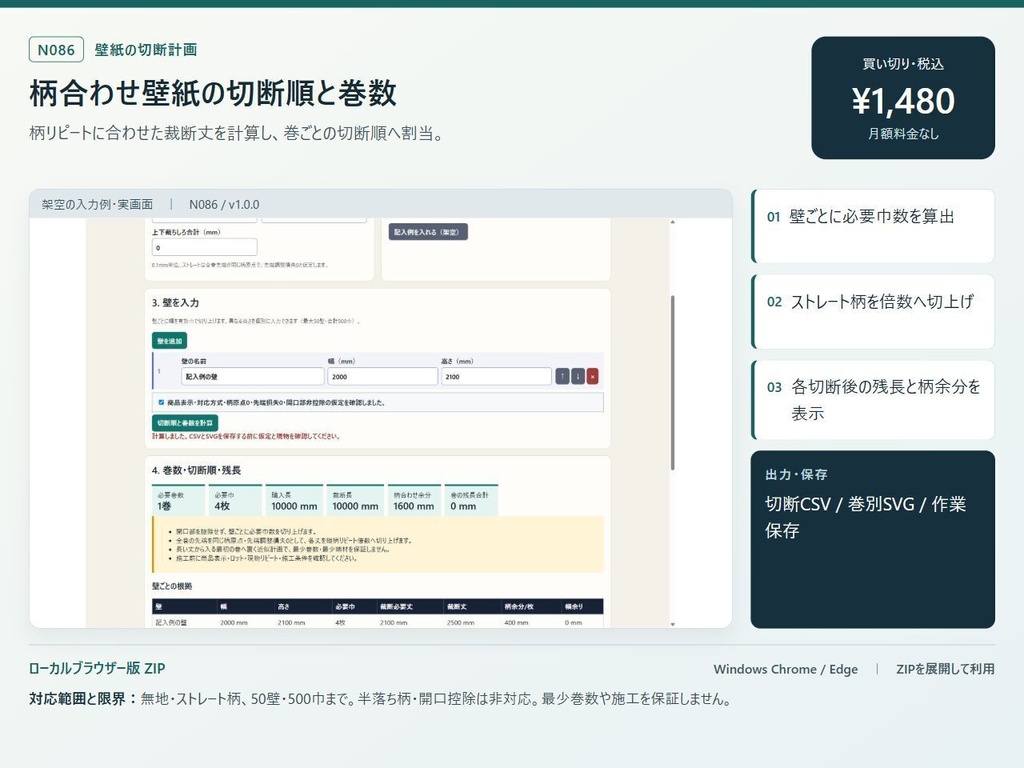Click the 必要巾 4枚 summary tile
The height and width of the screenshot is (768, 1024).
click(x=235, y=501)
